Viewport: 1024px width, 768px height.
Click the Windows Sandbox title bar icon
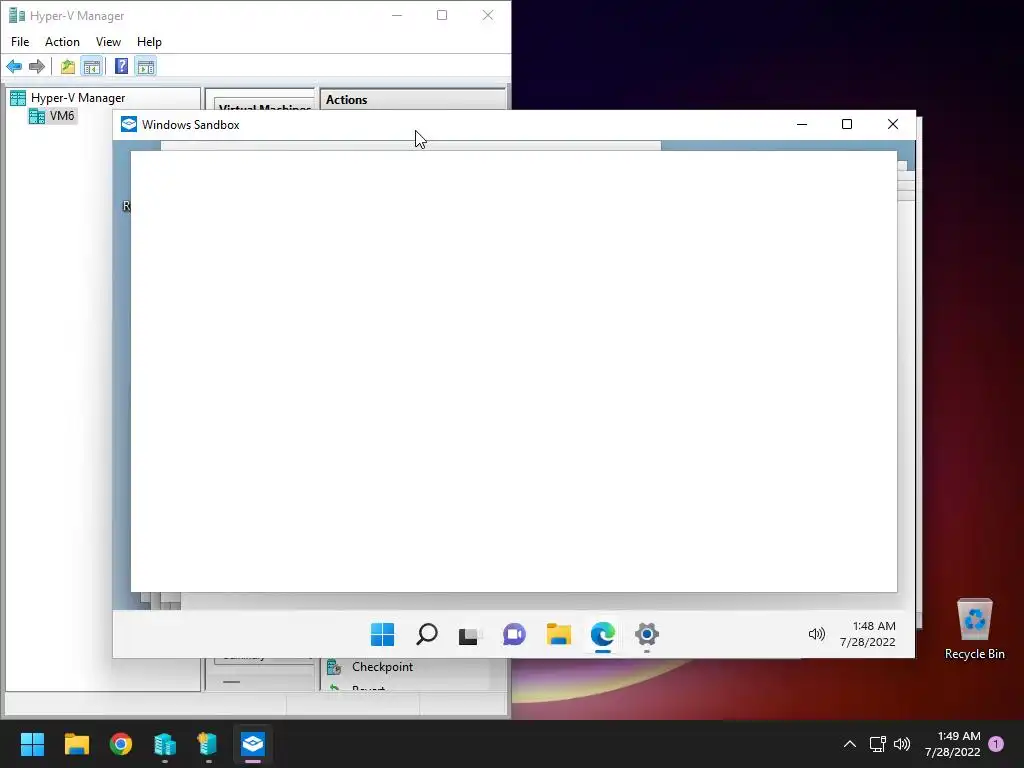[x=129, y=124]
